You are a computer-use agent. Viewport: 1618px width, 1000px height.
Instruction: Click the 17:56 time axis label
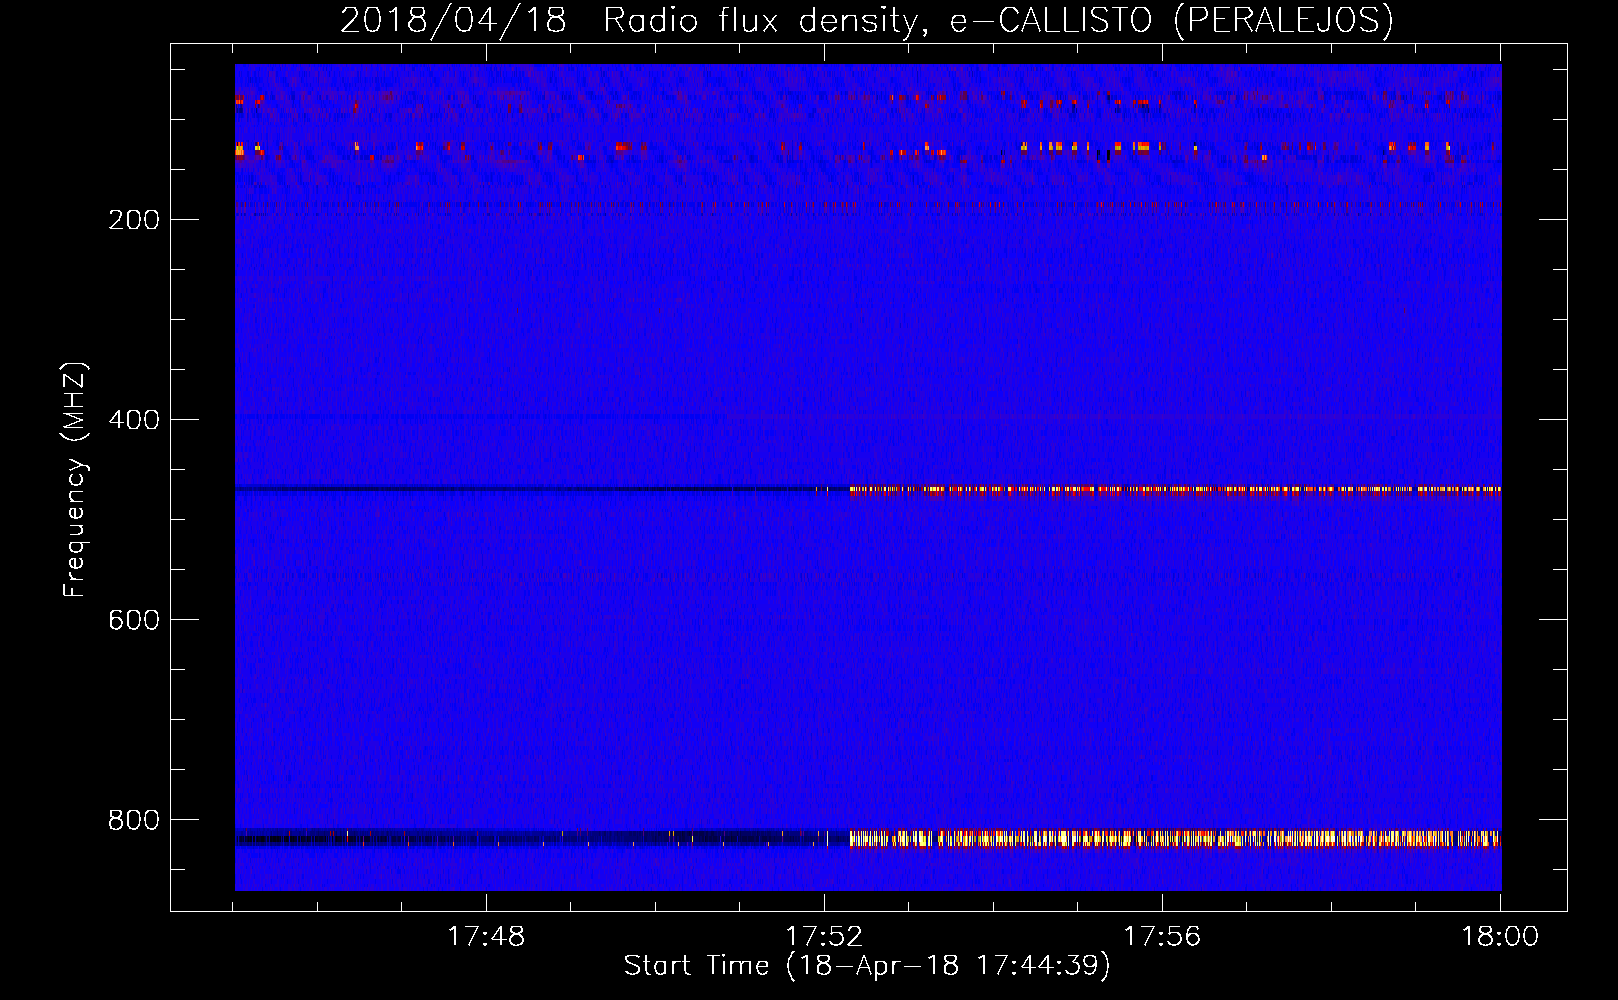1161,937
